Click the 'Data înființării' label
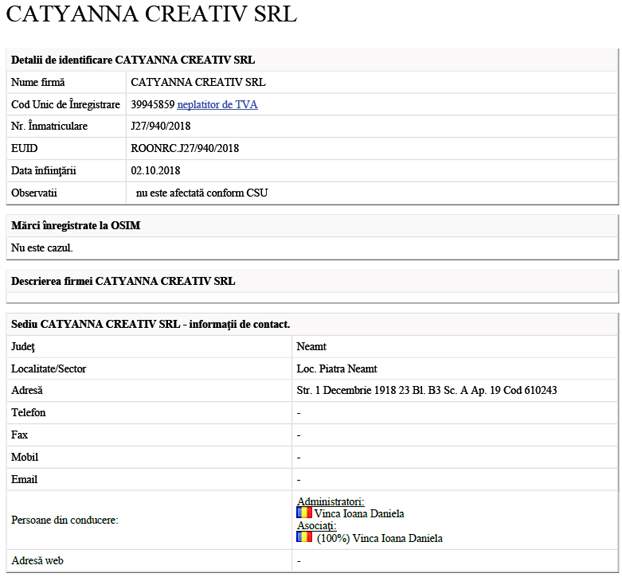Viewport: 622px width, 577px height. (44, 171)
